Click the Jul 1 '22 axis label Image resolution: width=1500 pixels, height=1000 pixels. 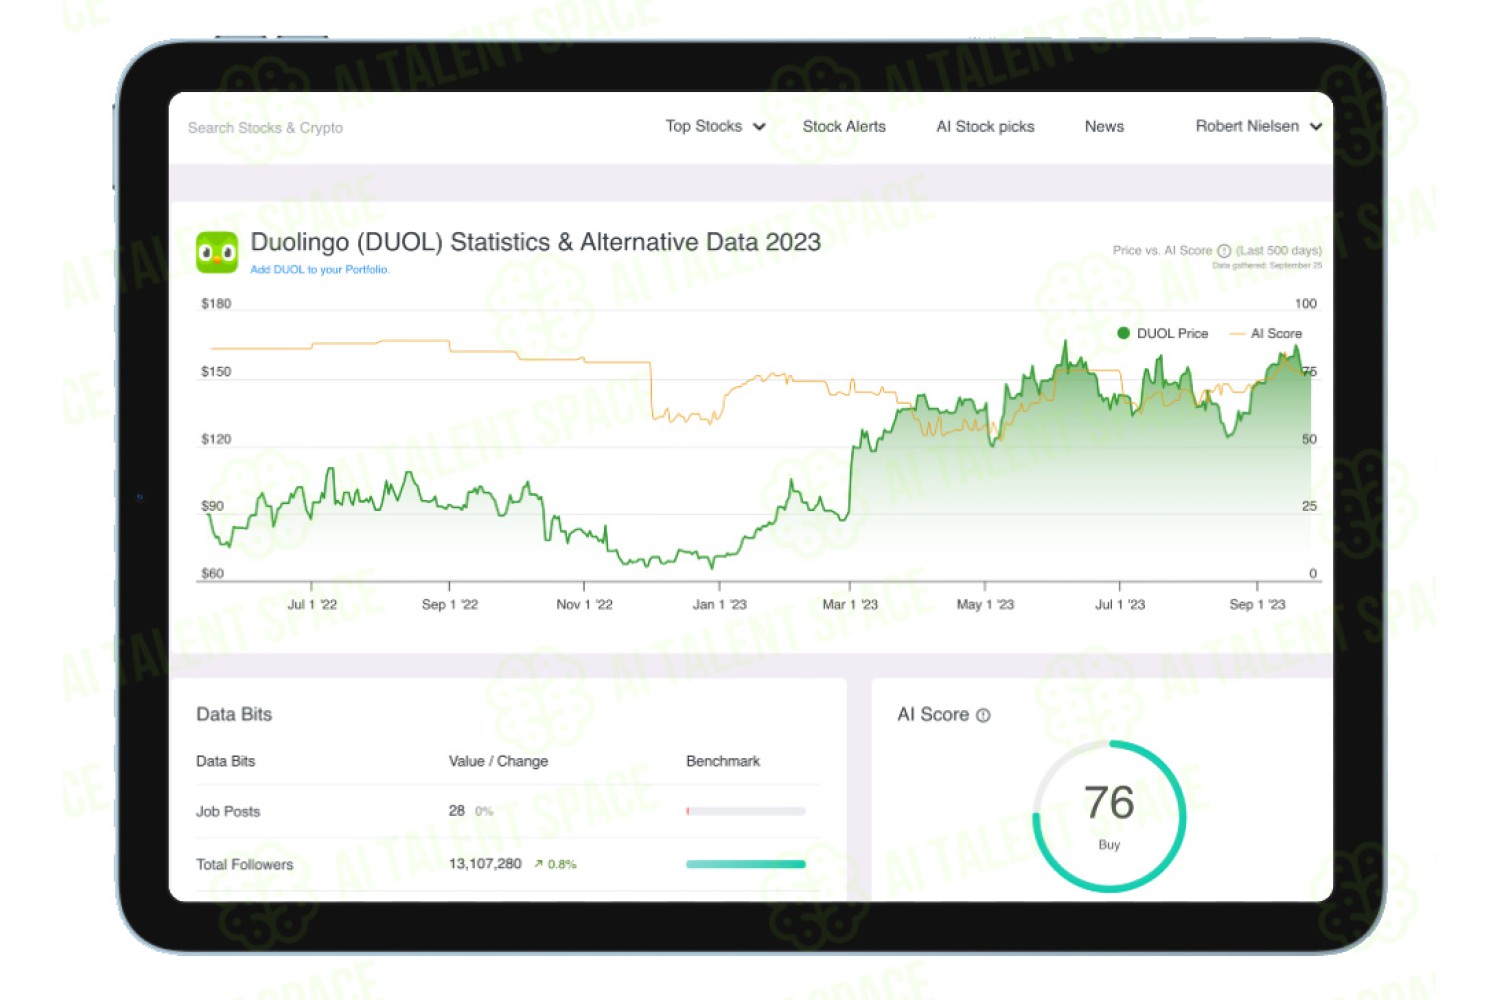[x=312, y=604]
